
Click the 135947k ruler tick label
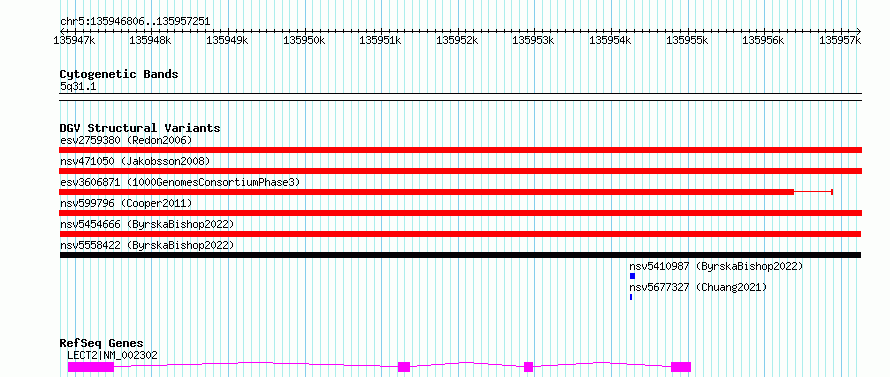[74, 40]
